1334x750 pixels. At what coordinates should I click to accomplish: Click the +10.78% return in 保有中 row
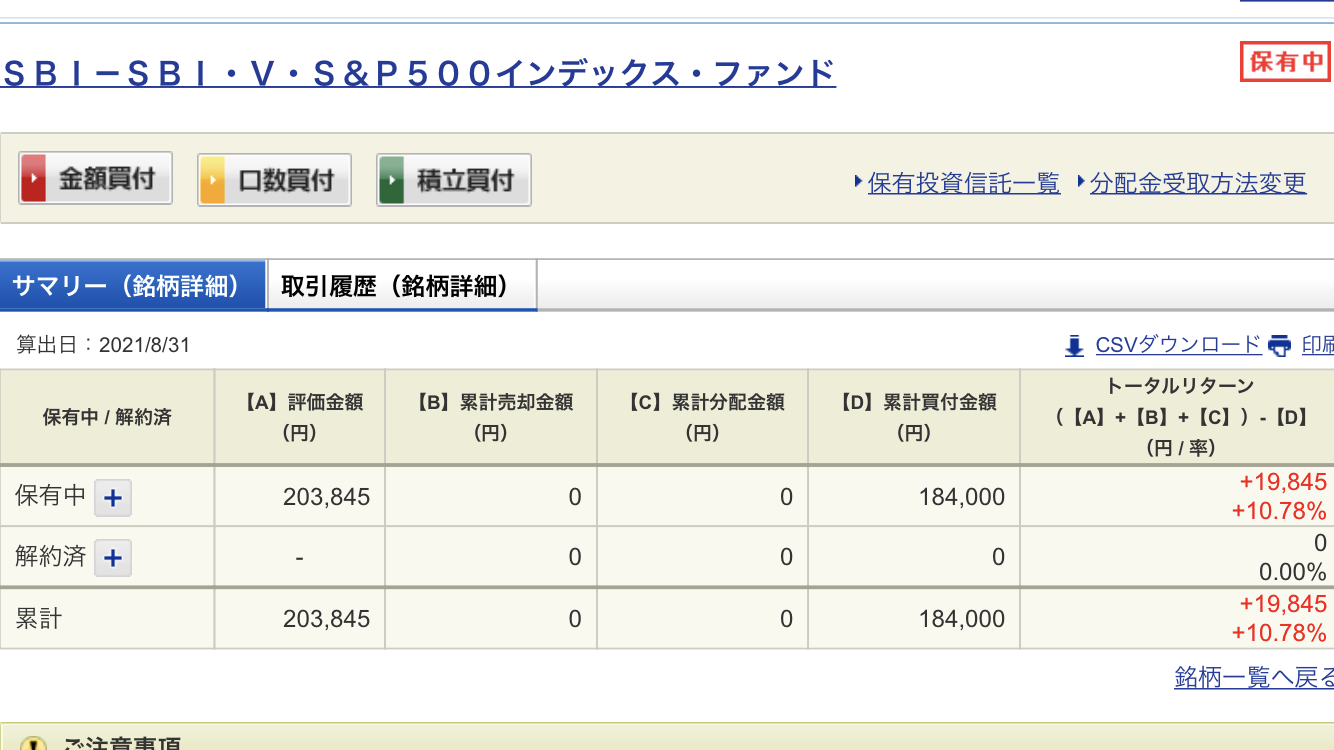coord(1279,511)
